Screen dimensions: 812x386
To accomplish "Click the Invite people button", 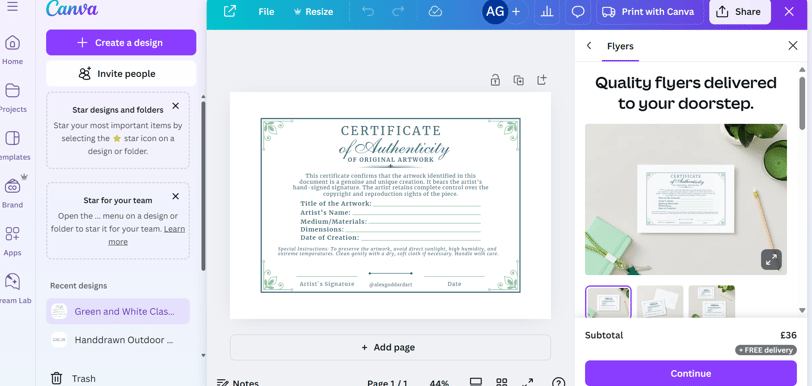I will pyautogui.click(x=121, y=74).
